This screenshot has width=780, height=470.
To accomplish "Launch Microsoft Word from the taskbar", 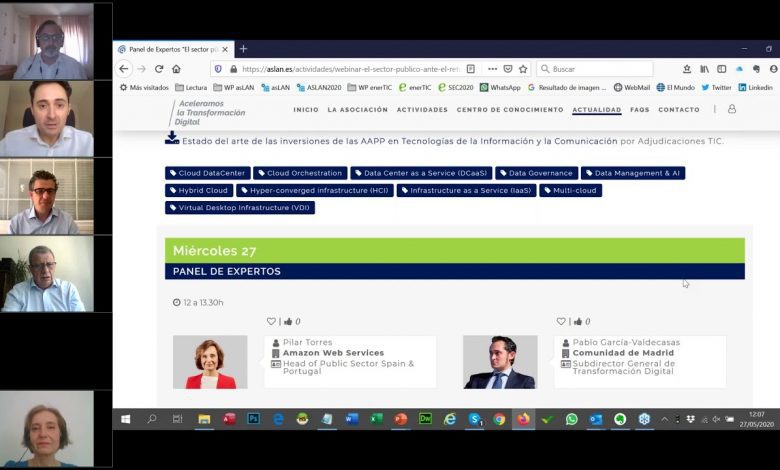I will coord(352,419).
